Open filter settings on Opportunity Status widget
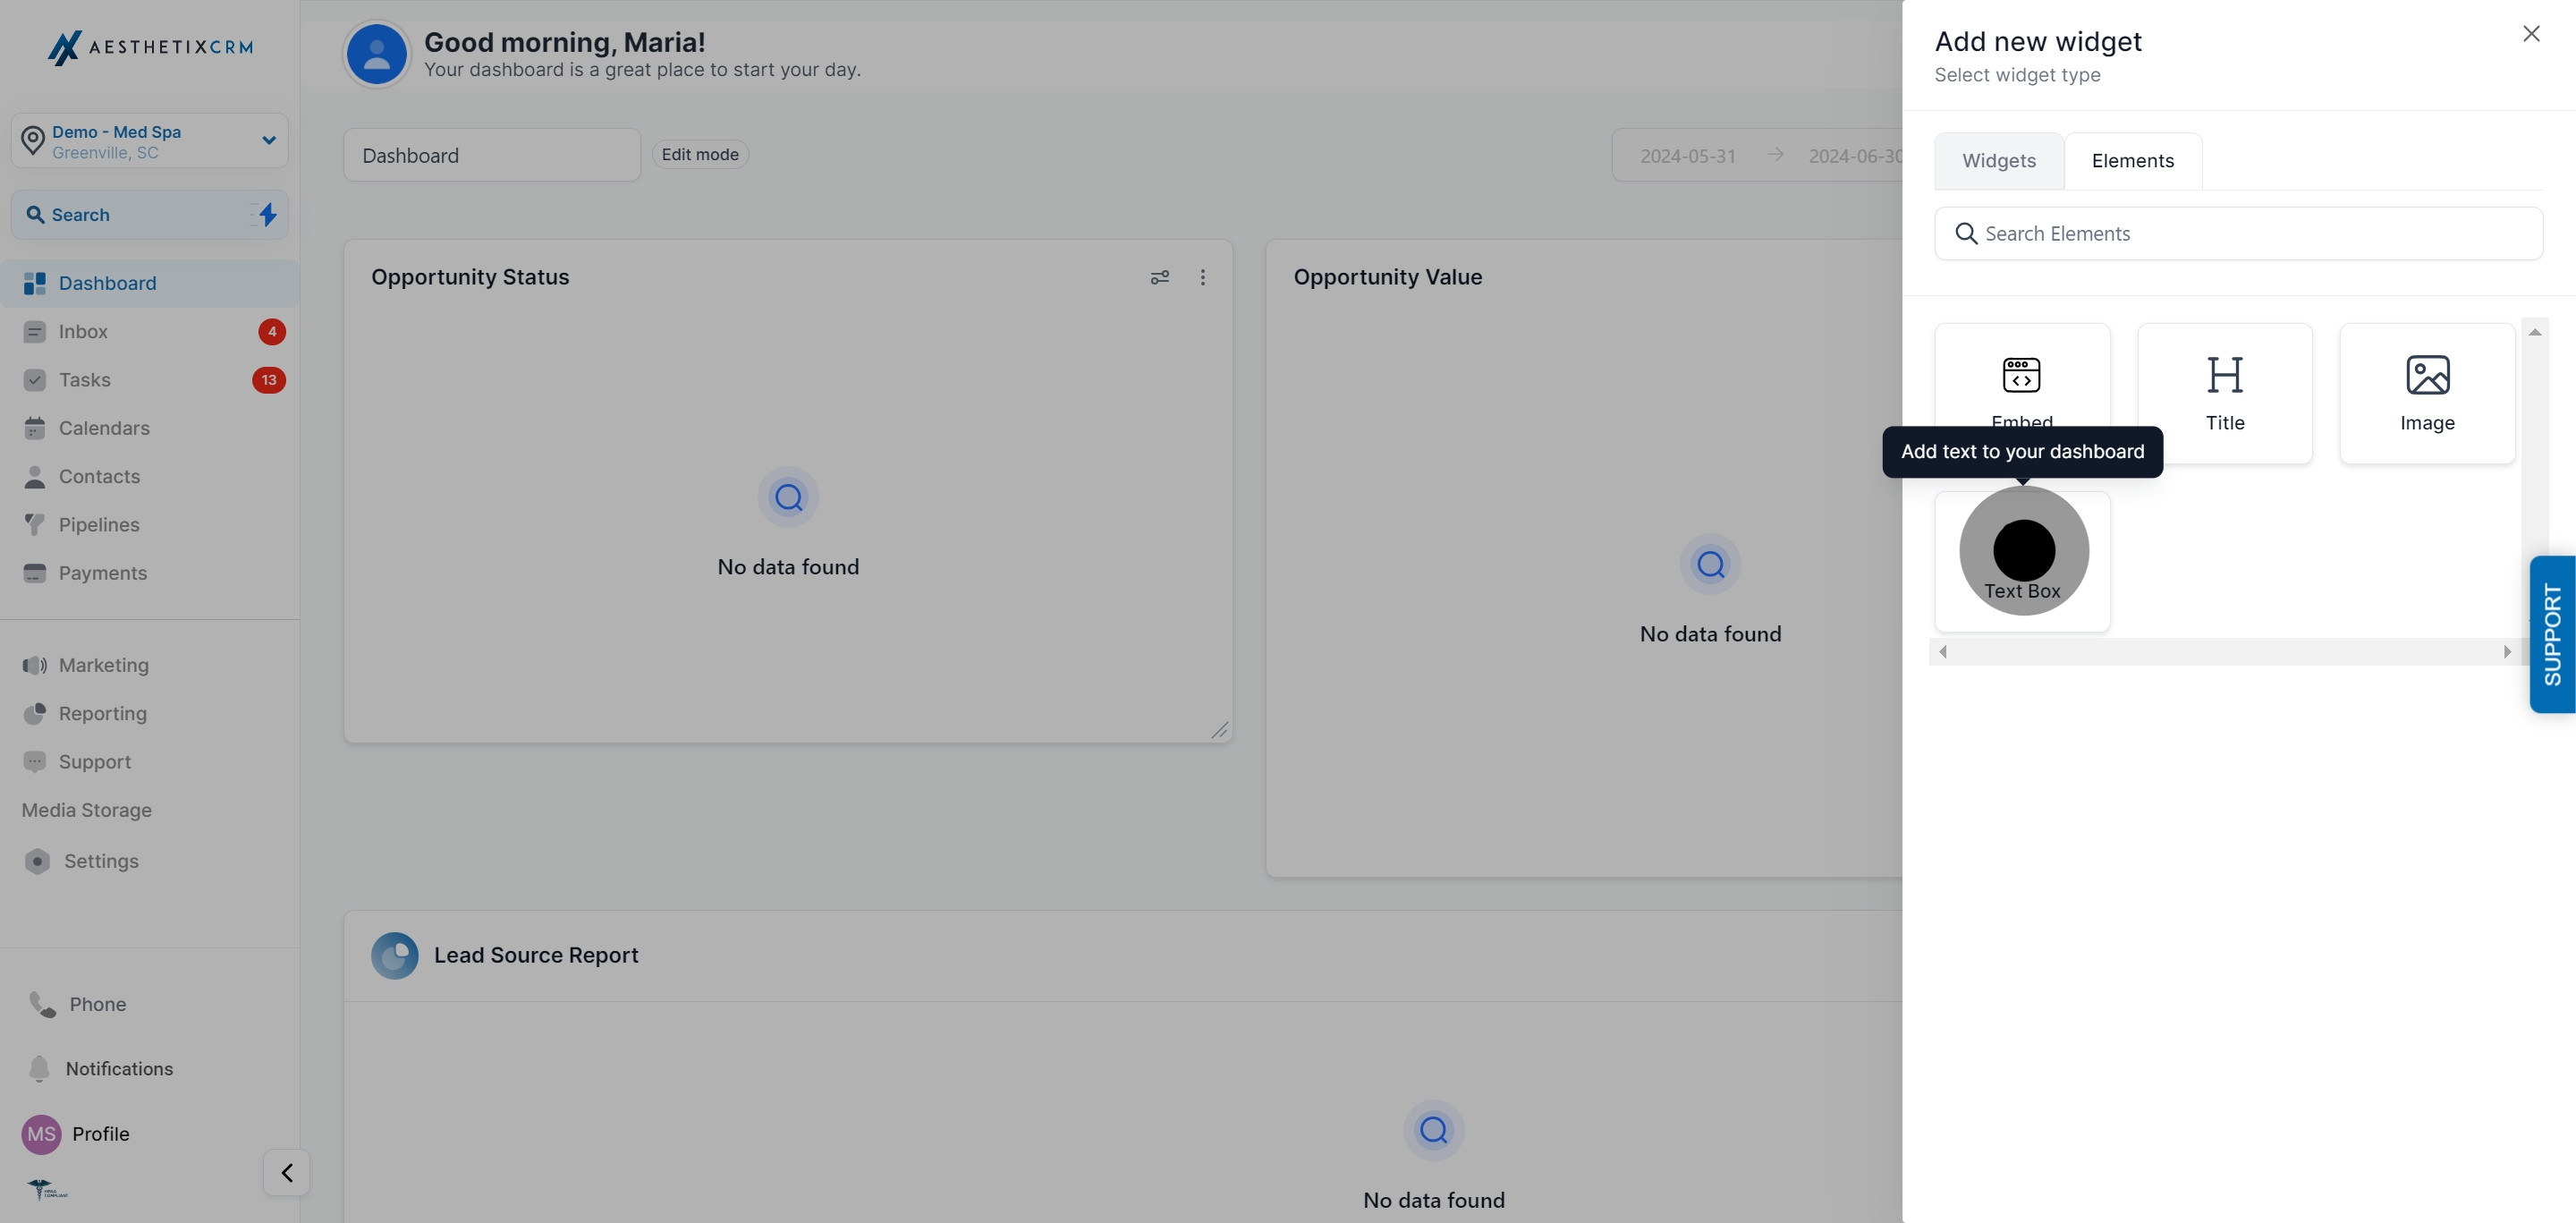 pos(1159,277)
